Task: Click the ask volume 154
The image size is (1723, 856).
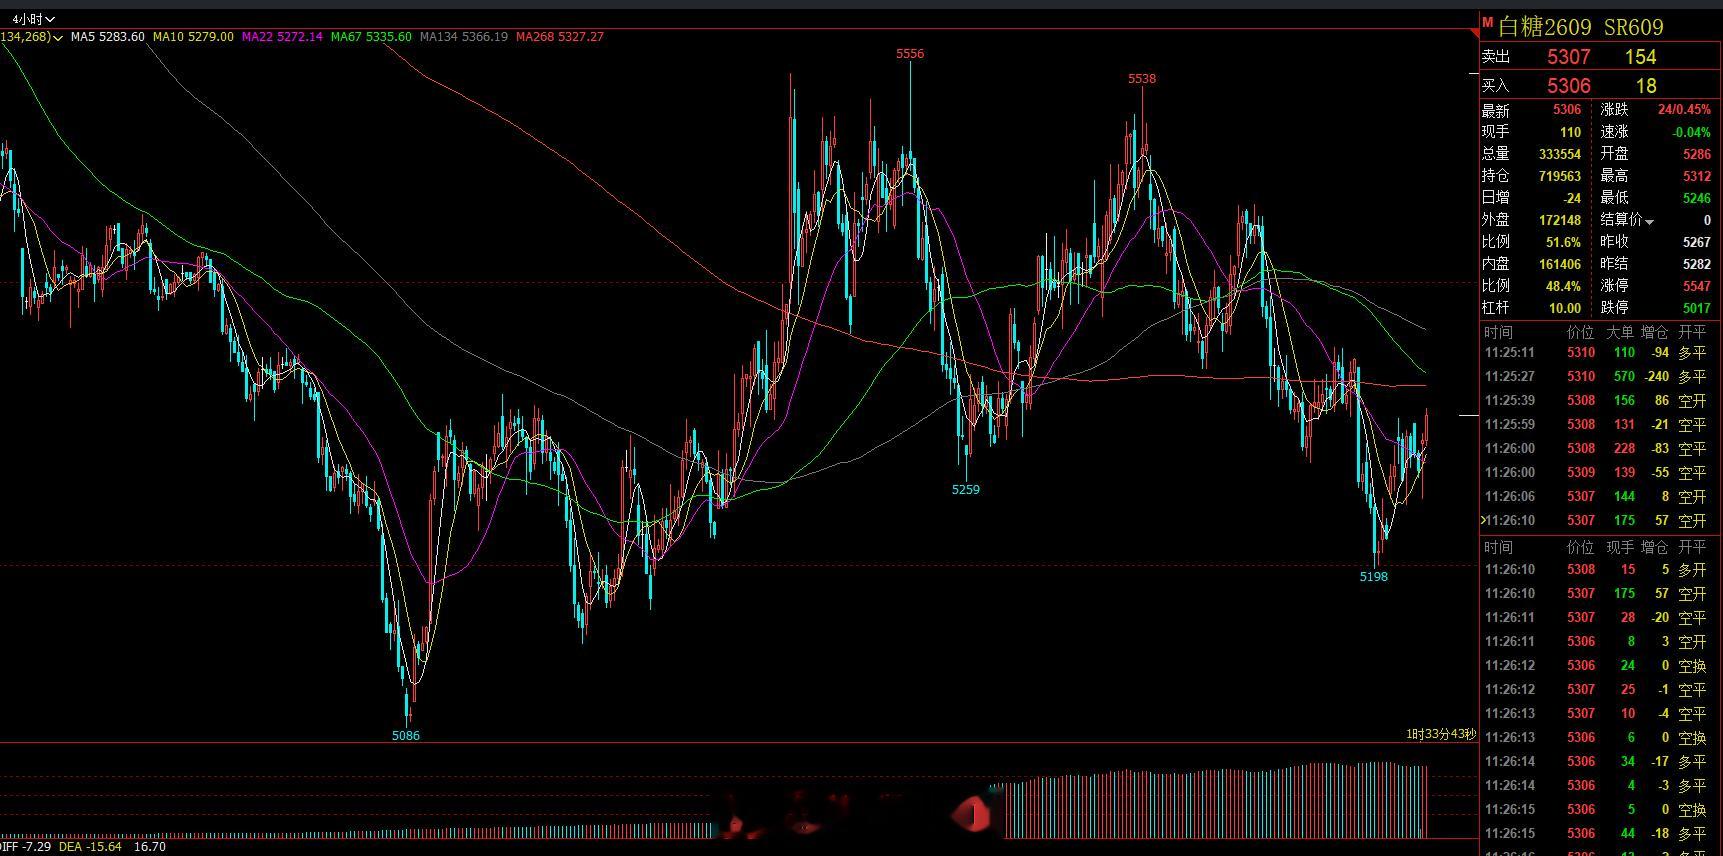Action: 1640,57
